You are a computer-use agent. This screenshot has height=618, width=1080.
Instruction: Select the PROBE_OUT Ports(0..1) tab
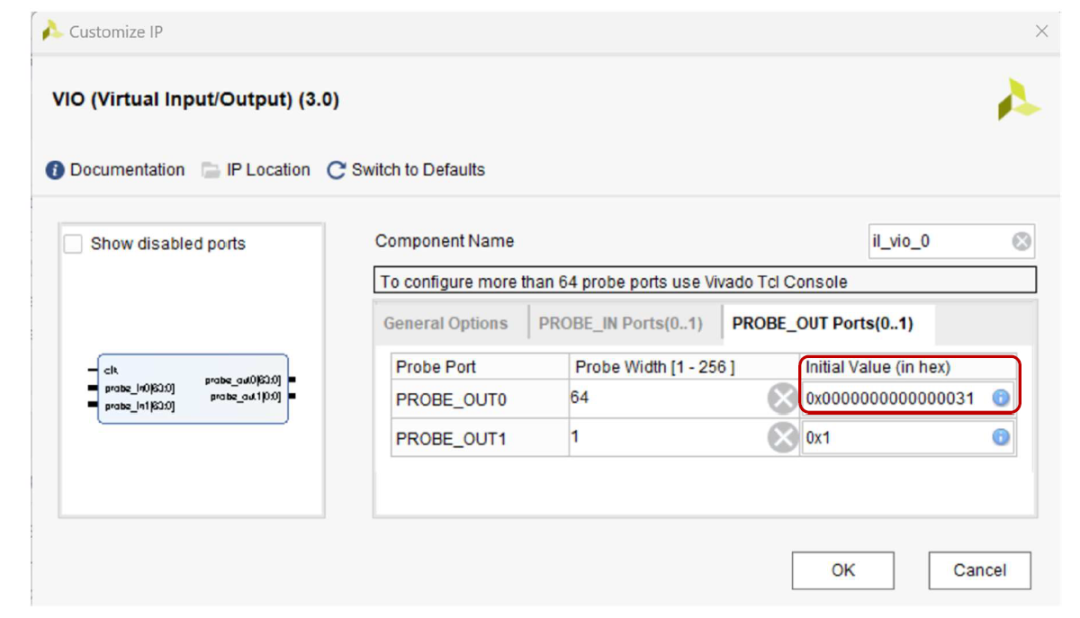pos(822,324)
